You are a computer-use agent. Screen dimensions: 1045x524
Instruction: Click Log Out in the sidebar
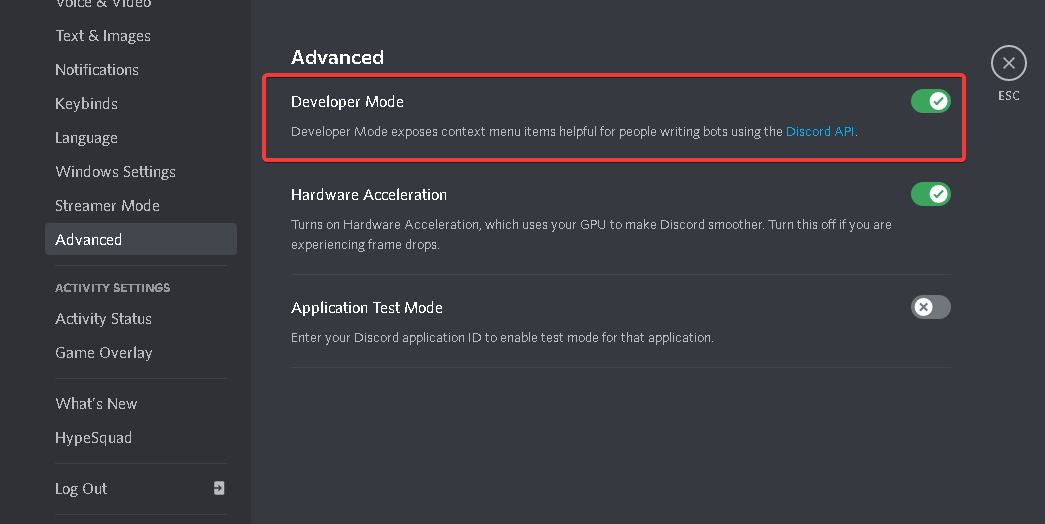tap(81, 489)
